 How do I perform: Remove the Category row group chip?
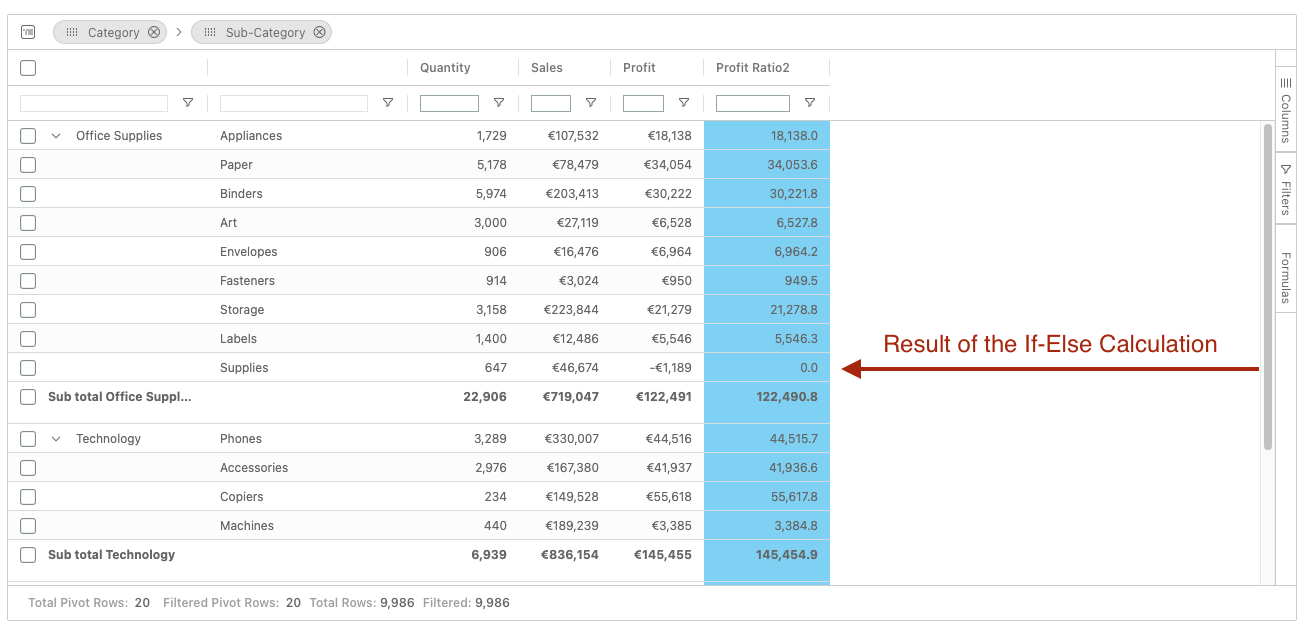pyautogui.click(x=154, y=32)
